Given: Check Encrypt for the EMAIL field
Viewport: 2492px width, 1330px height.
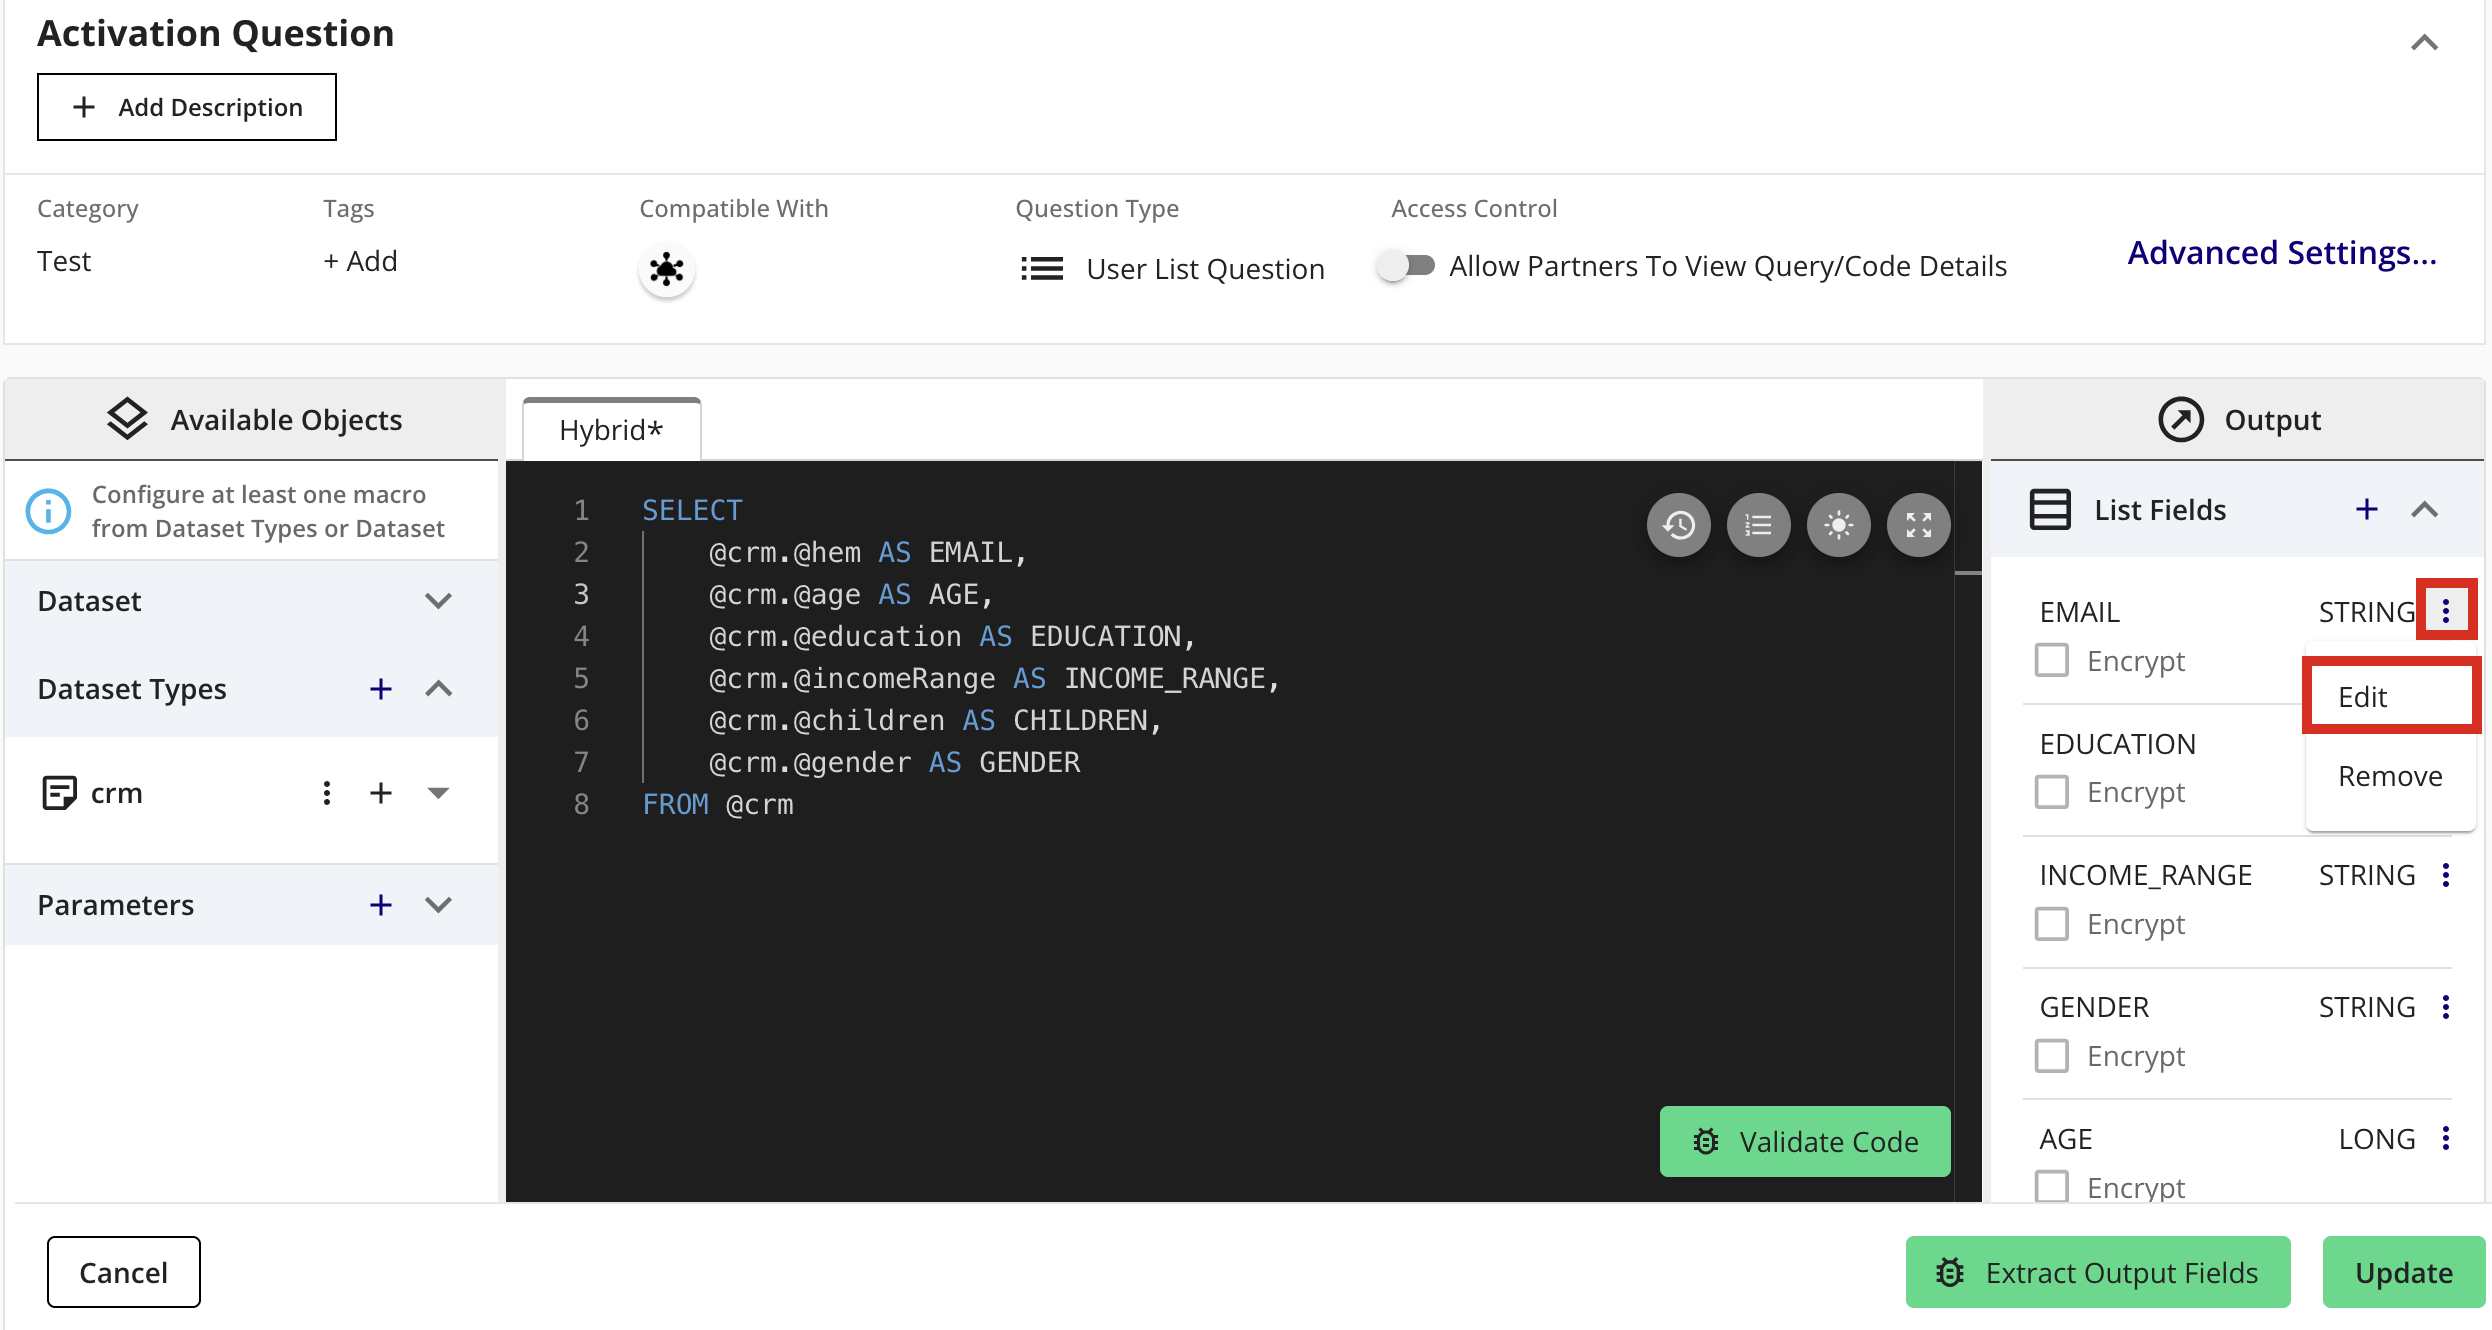Looking at the screenshot, I should [2051, 660].
